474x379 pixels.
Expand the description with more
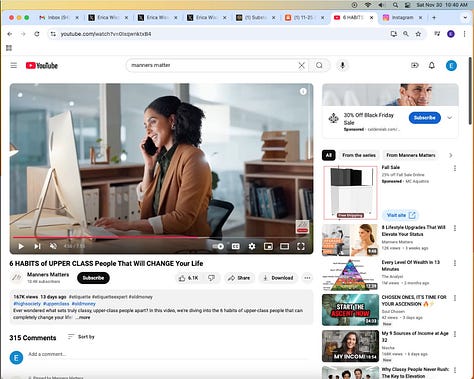click(83, 318)
